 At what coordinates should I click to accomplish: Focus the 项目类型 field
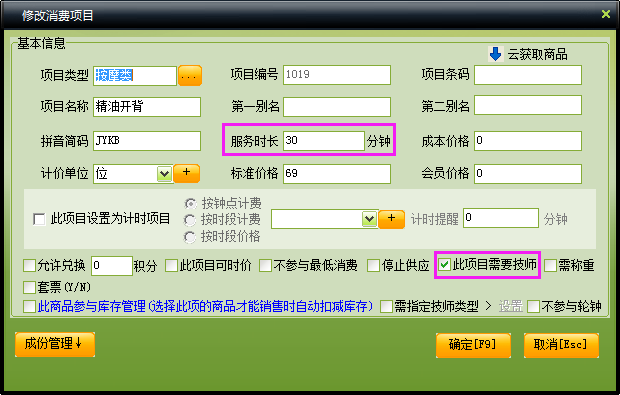[x=134, y=76]
